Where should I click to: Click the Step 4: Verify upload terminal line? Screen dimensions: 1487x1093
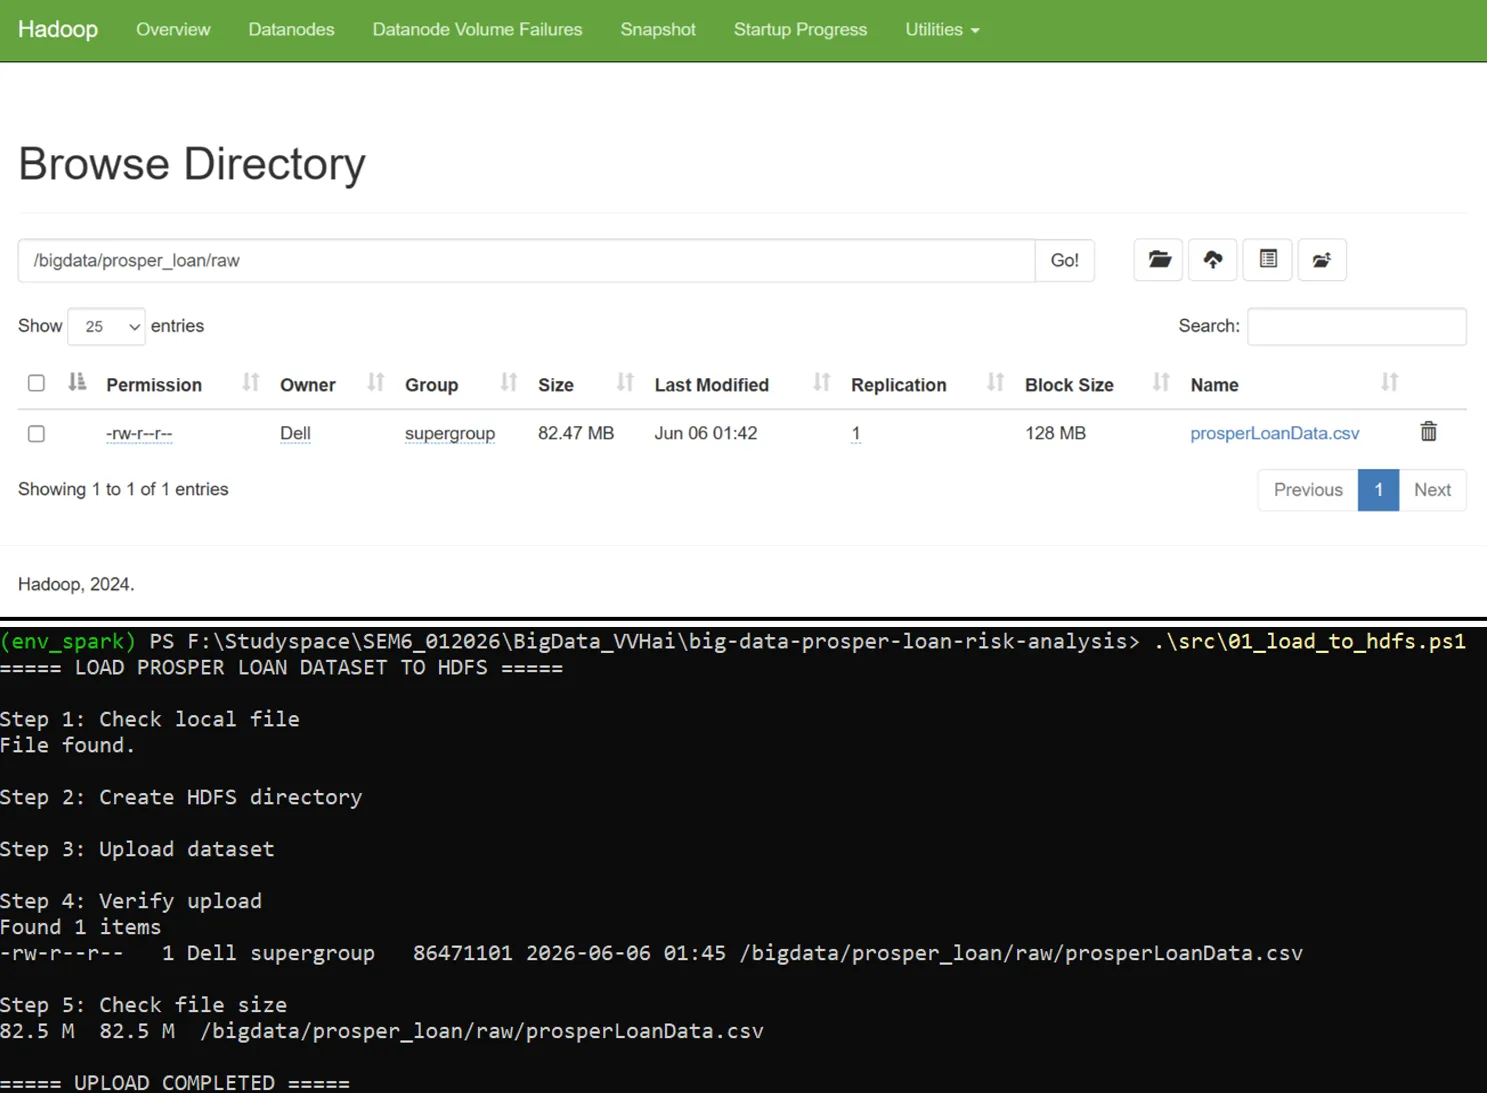click(131, 901)
